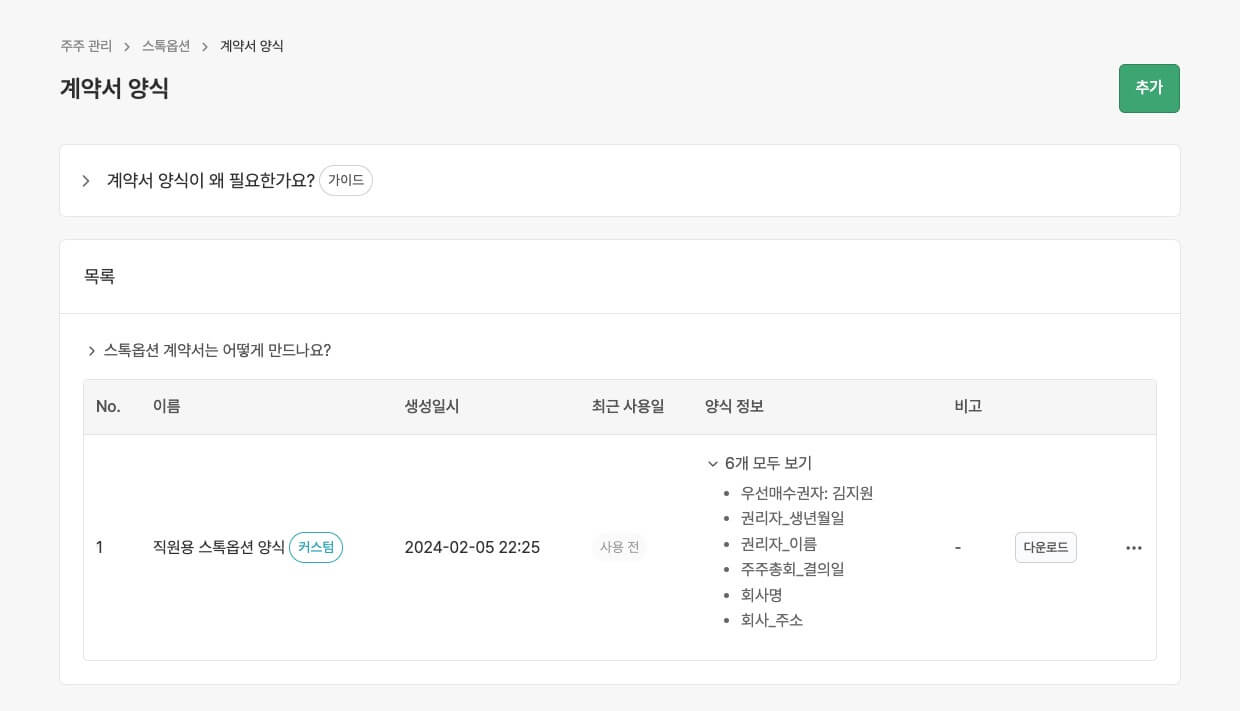The width and height of the screenshot is (1240, 711).
Task: Click the chevron beside "스톡옵션 계약서는 어떻게 만드나요?"
Action: 91,351
